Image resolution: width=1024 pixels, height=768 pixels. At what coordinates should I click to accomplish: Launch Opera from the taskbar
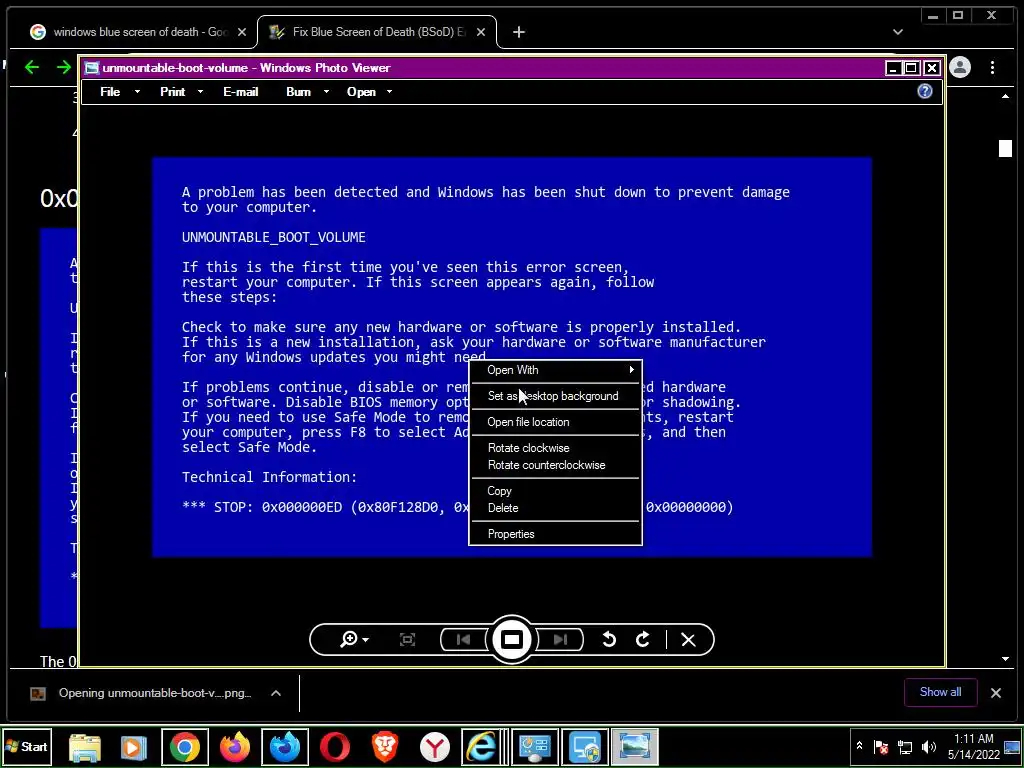click(x=335, y=747)
